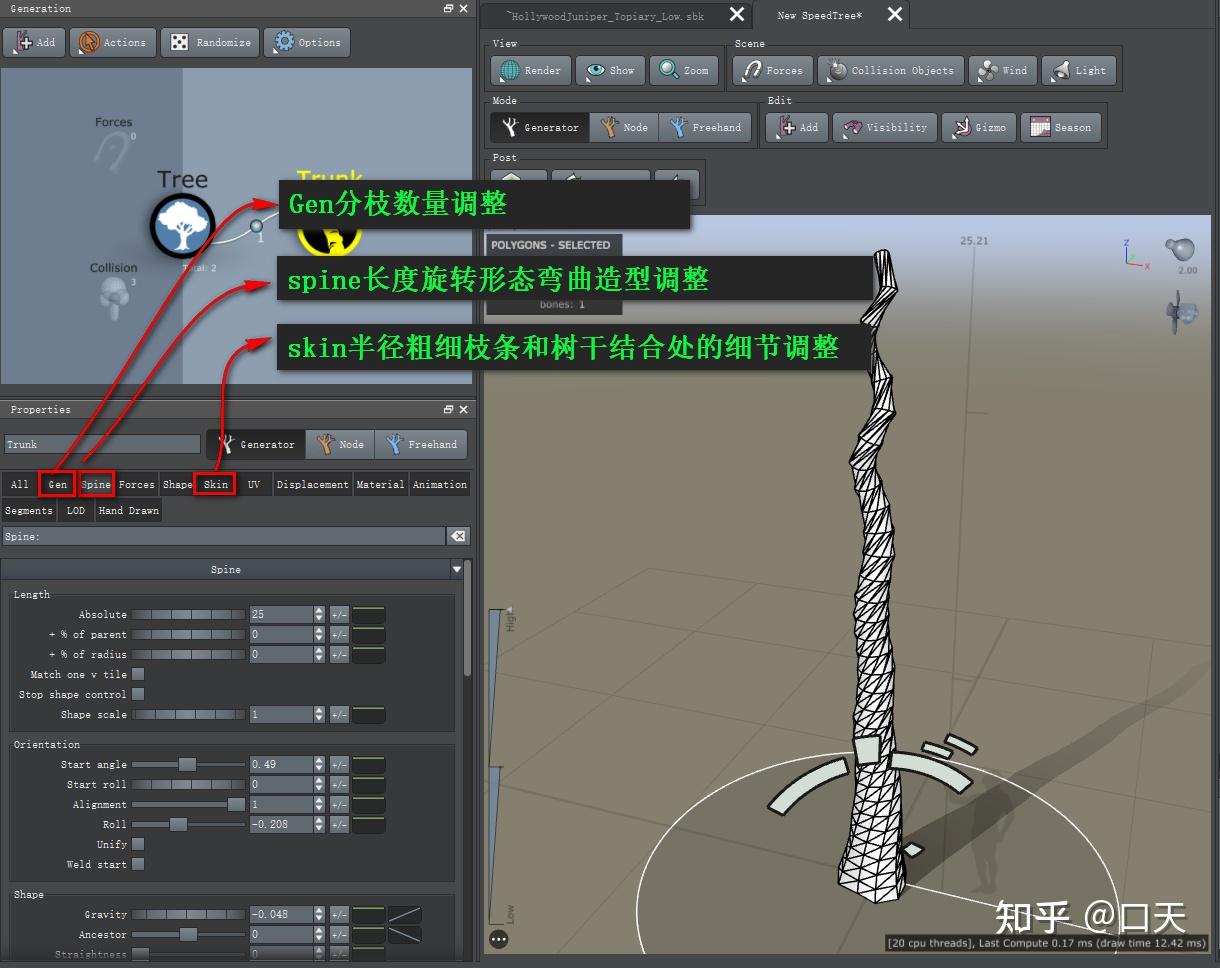The width and height of the screenshot is (1220, 968).
Task: Toggle the Gizmo button
Action: [979, 127]
